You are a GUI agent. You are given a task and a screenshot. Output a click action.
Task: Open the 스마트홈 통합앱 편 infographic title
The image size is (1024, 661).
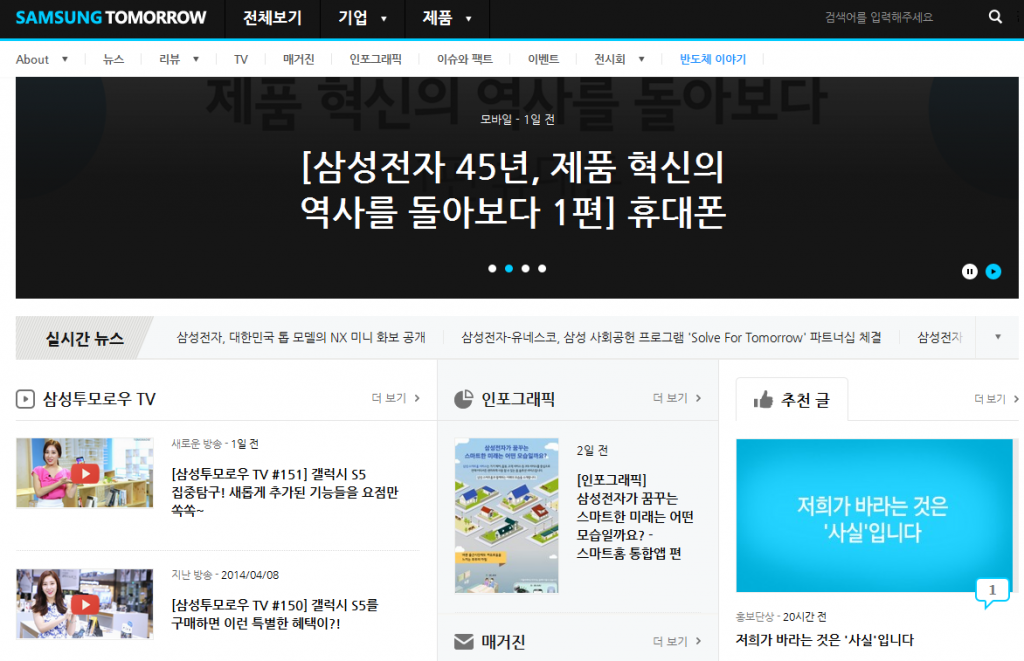tap(635, 516)
